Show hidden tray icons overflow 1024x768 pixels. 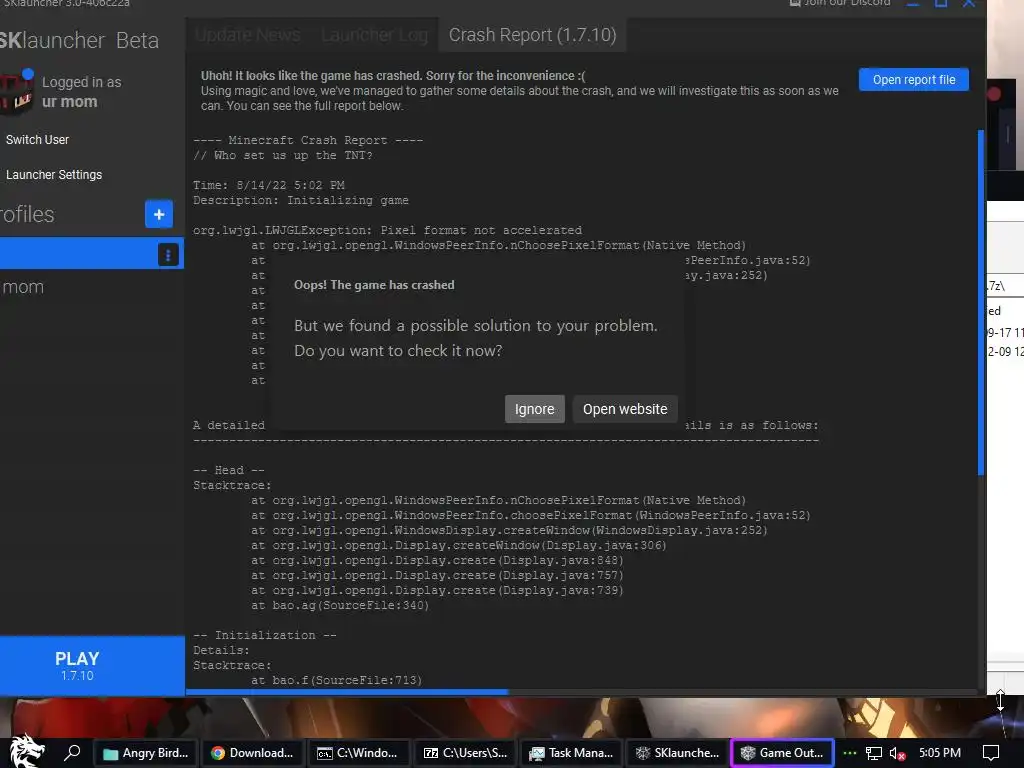point(850,753)
